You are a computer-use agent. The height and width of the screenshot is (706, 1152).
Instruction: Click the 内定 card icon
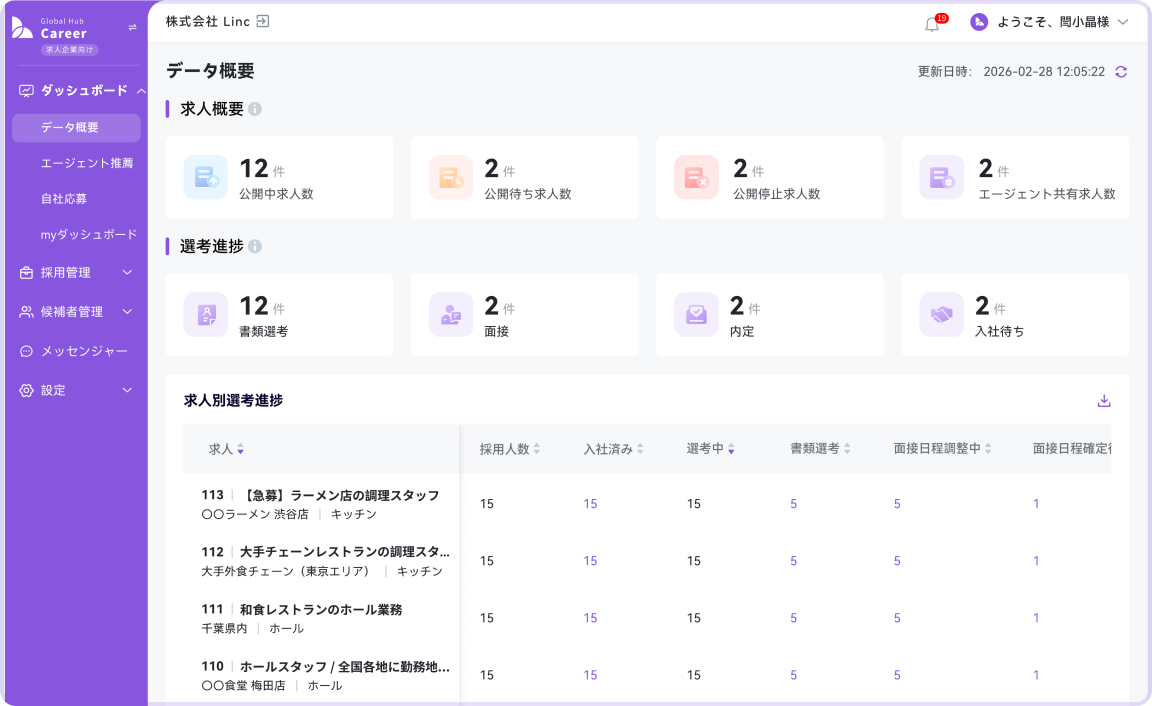tap(696, 314)
